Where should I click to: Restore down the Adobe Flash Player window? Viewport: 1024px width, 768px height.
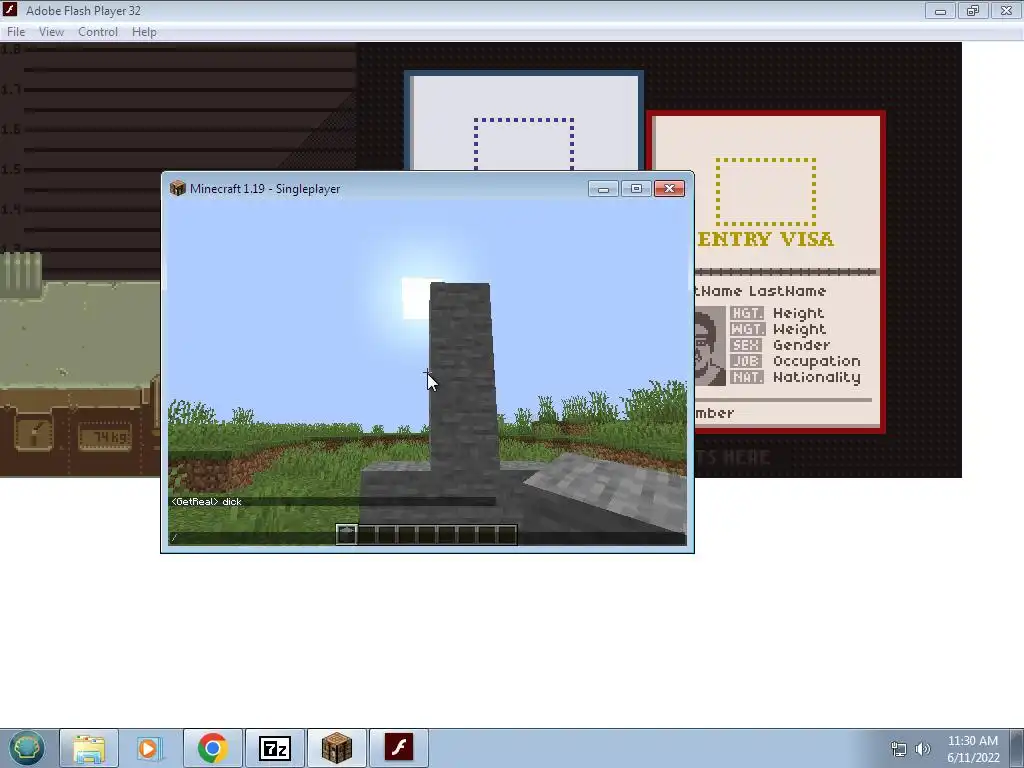point(973,10)
